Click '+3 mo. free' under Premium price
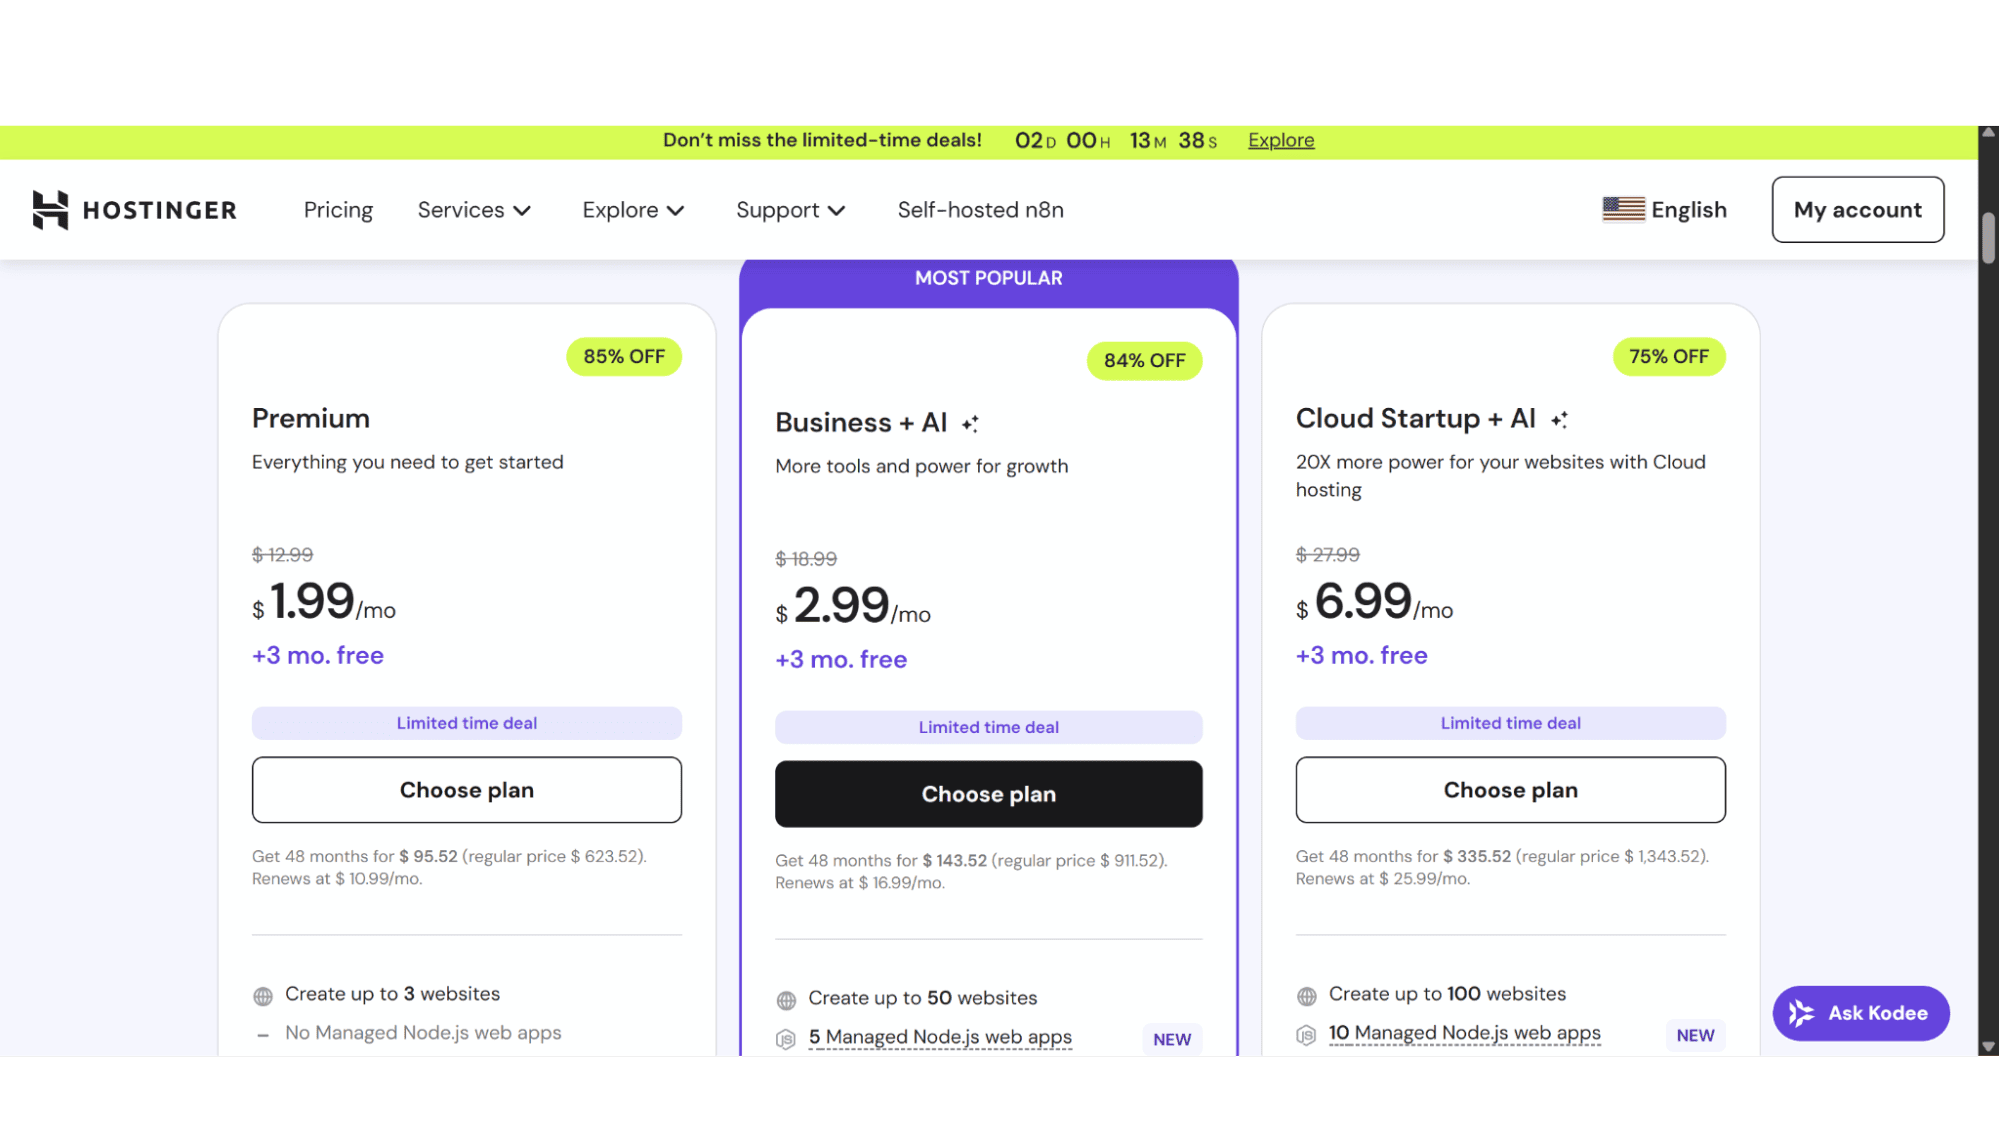This screenshot has height=1125, width=1999. pyautogui.click(x=318, y=656)
